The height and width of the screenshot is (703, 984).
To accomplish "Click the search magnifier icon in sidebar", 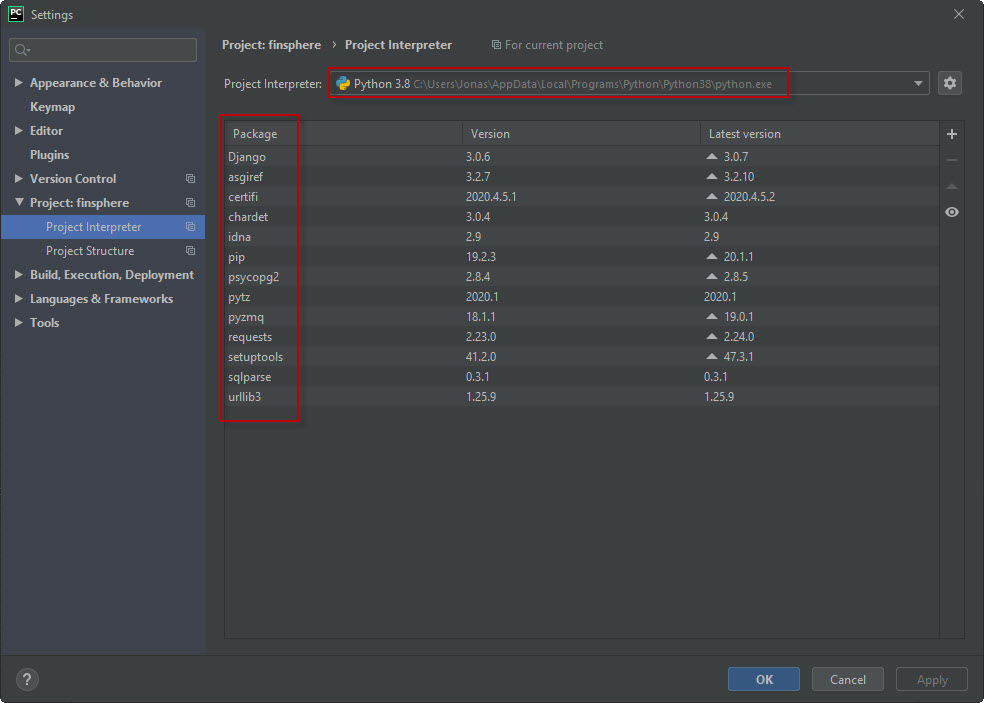I will coord(22,50).
